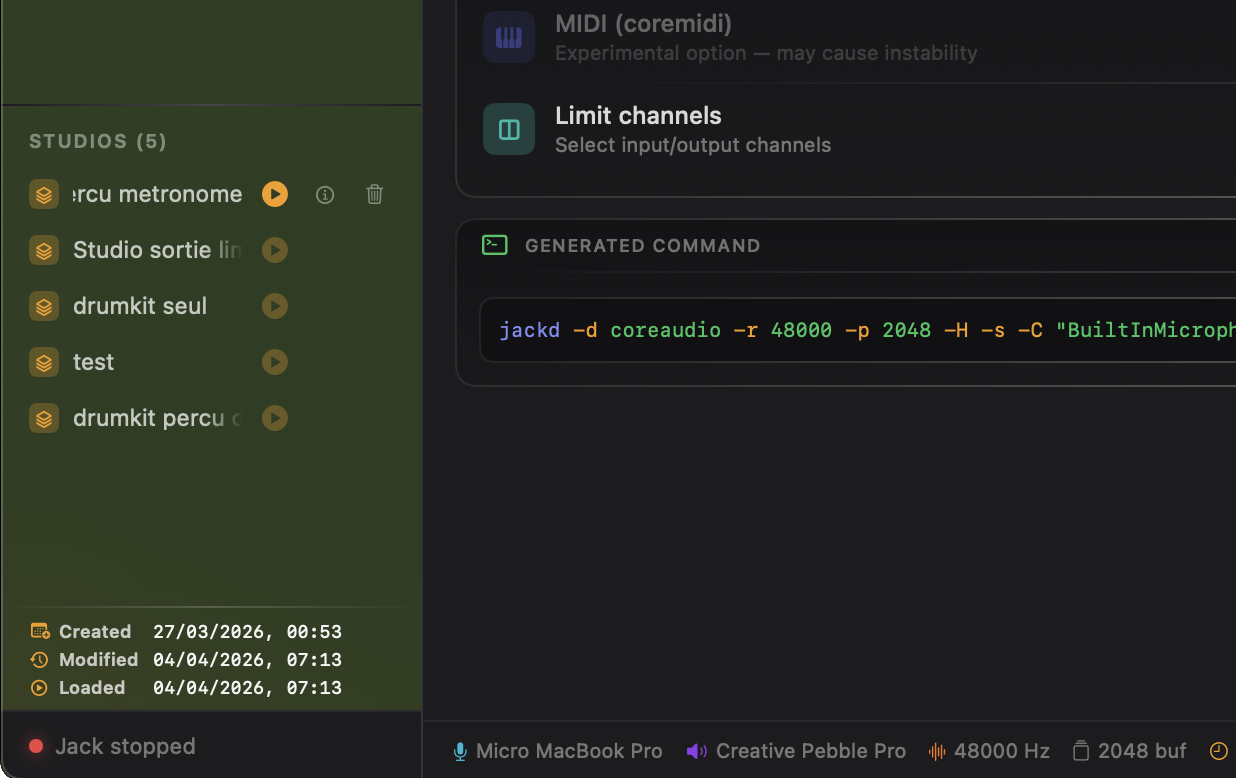Click the Limit channels panel icon
Viewport: 1236px width, 778px height.
click(509, 130)
